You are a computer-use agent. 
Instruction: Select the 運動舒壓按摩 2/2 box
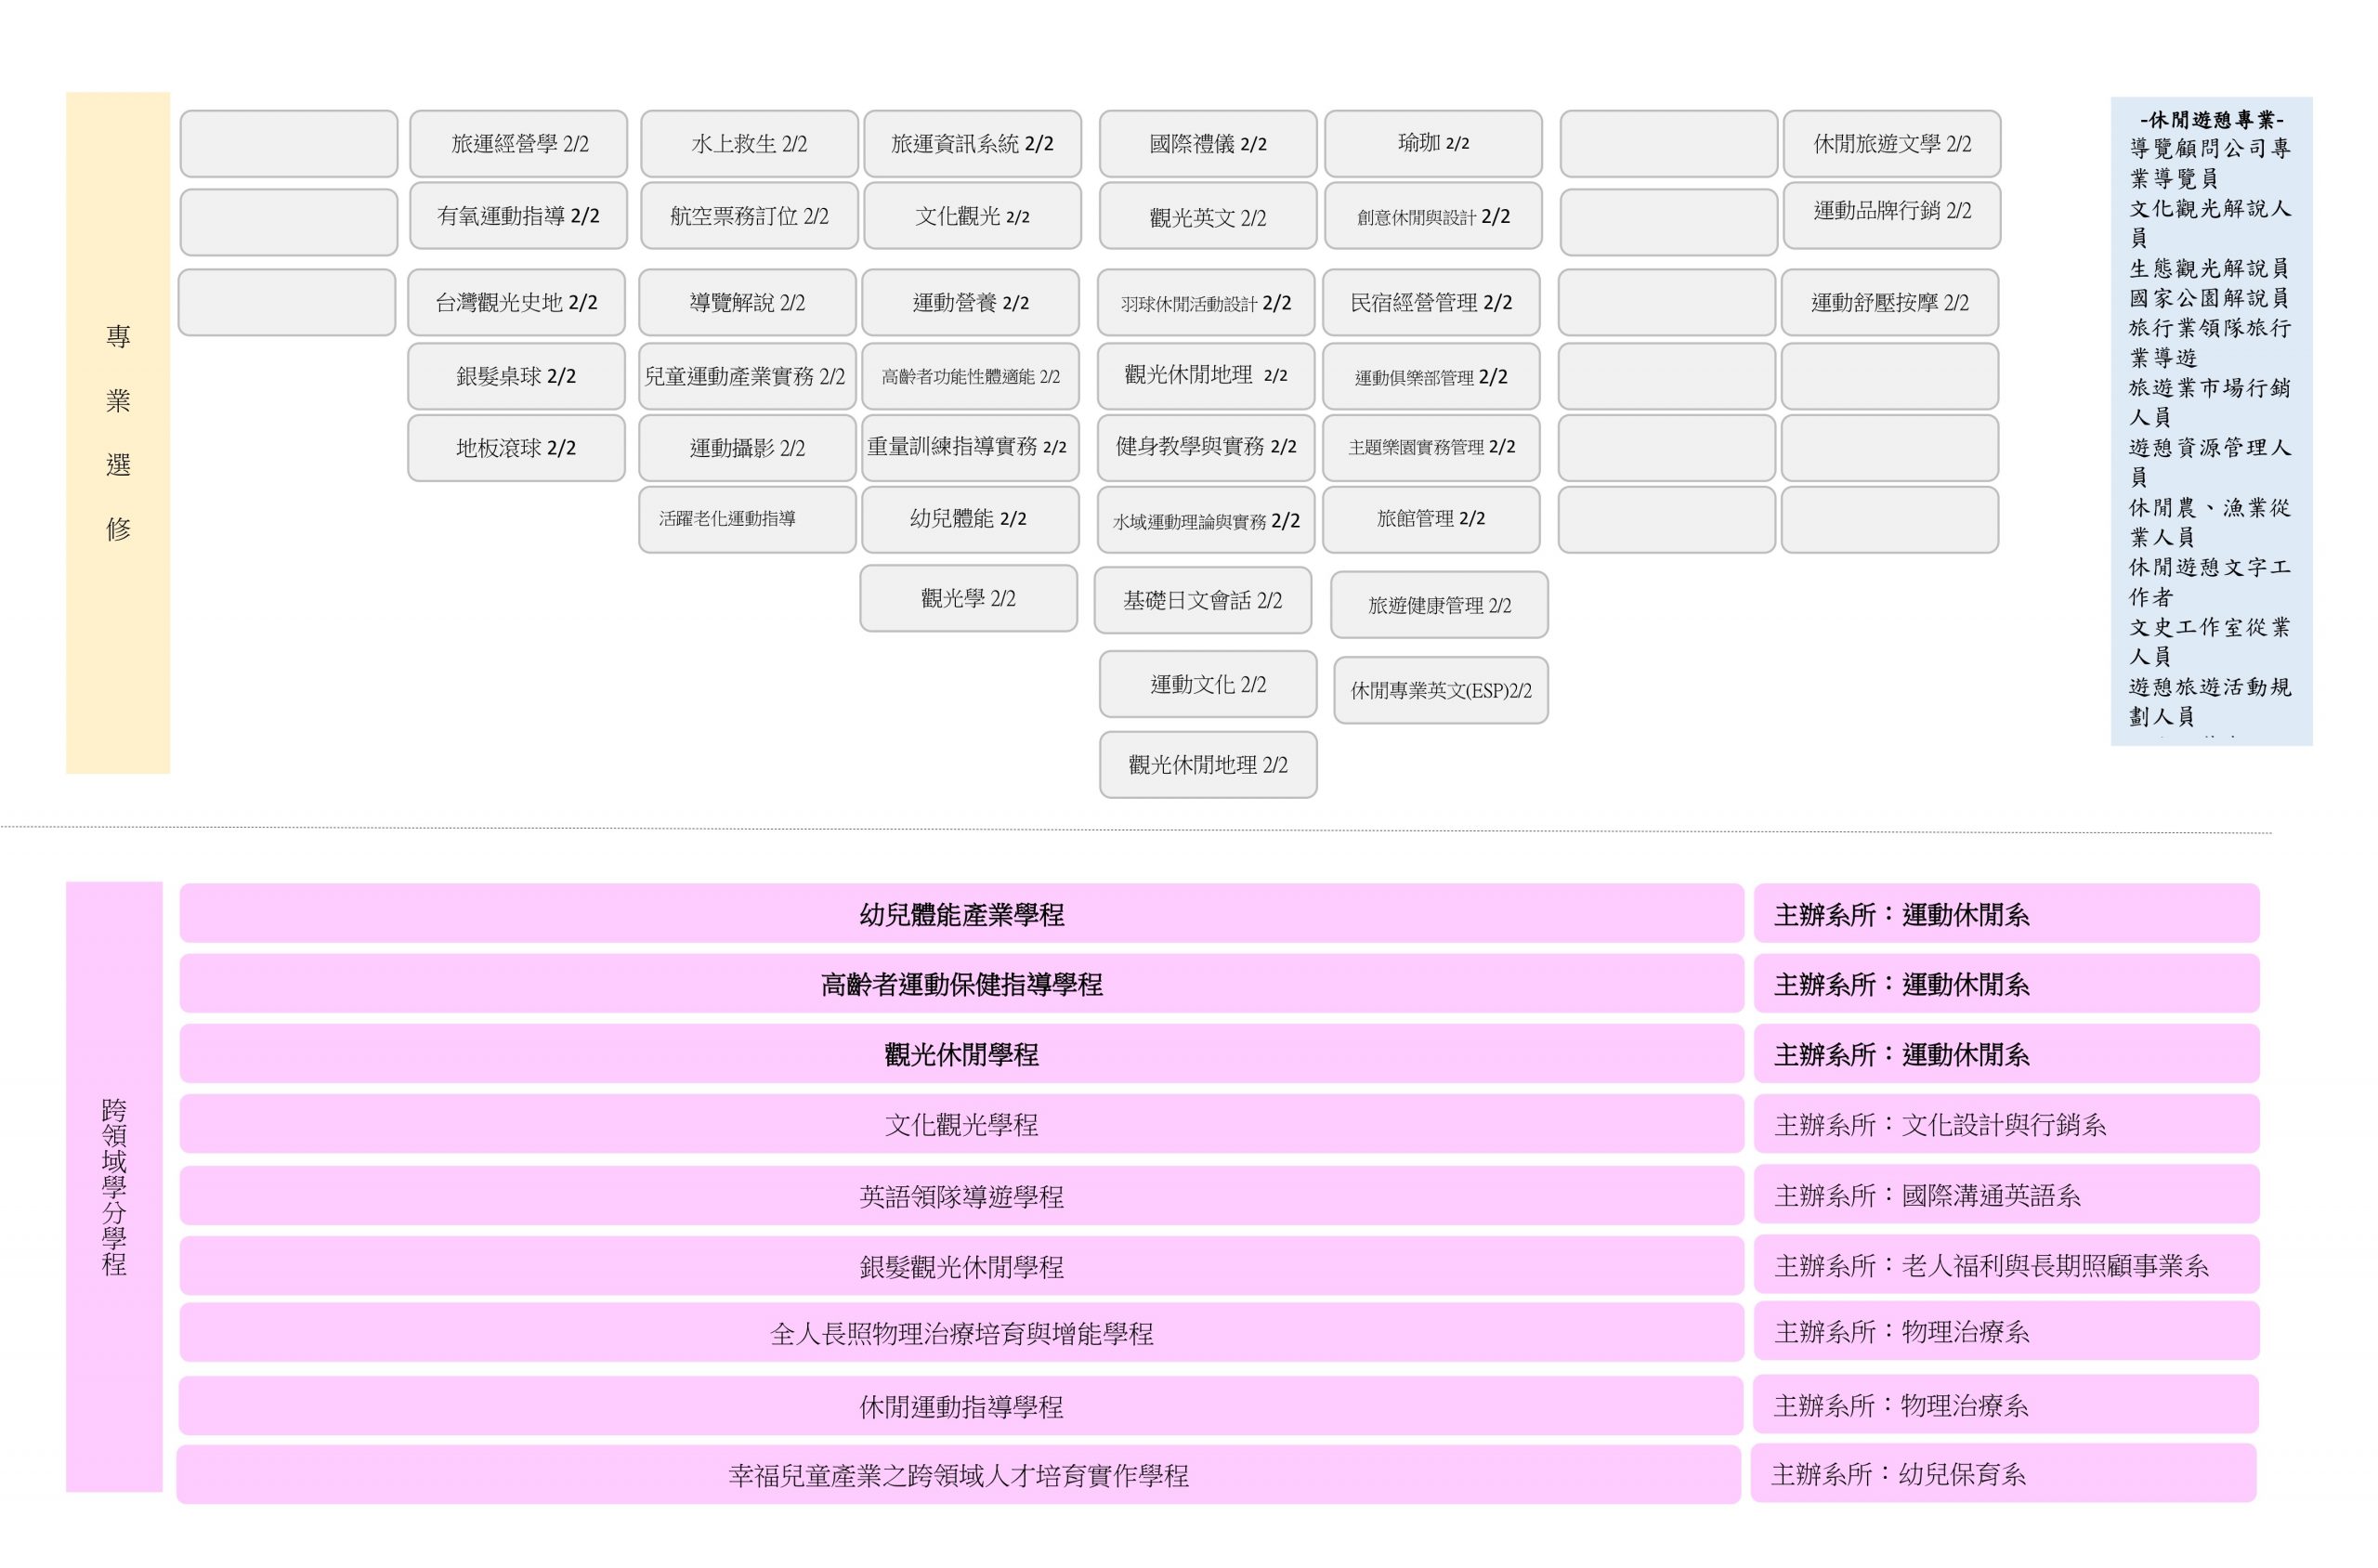pyautogui.click(x=1890, y=302)
